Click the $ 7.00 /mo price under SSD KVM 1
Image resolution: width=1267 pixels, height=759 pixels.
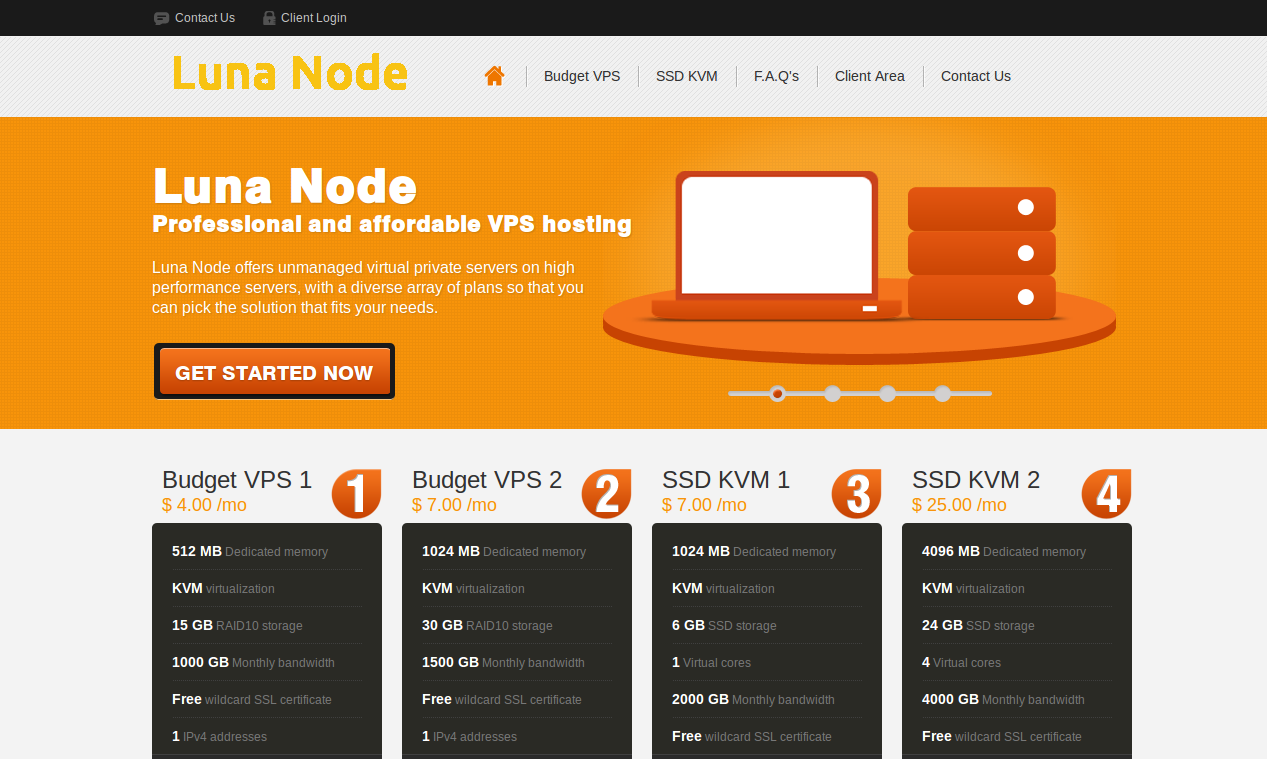coord(704,505)
